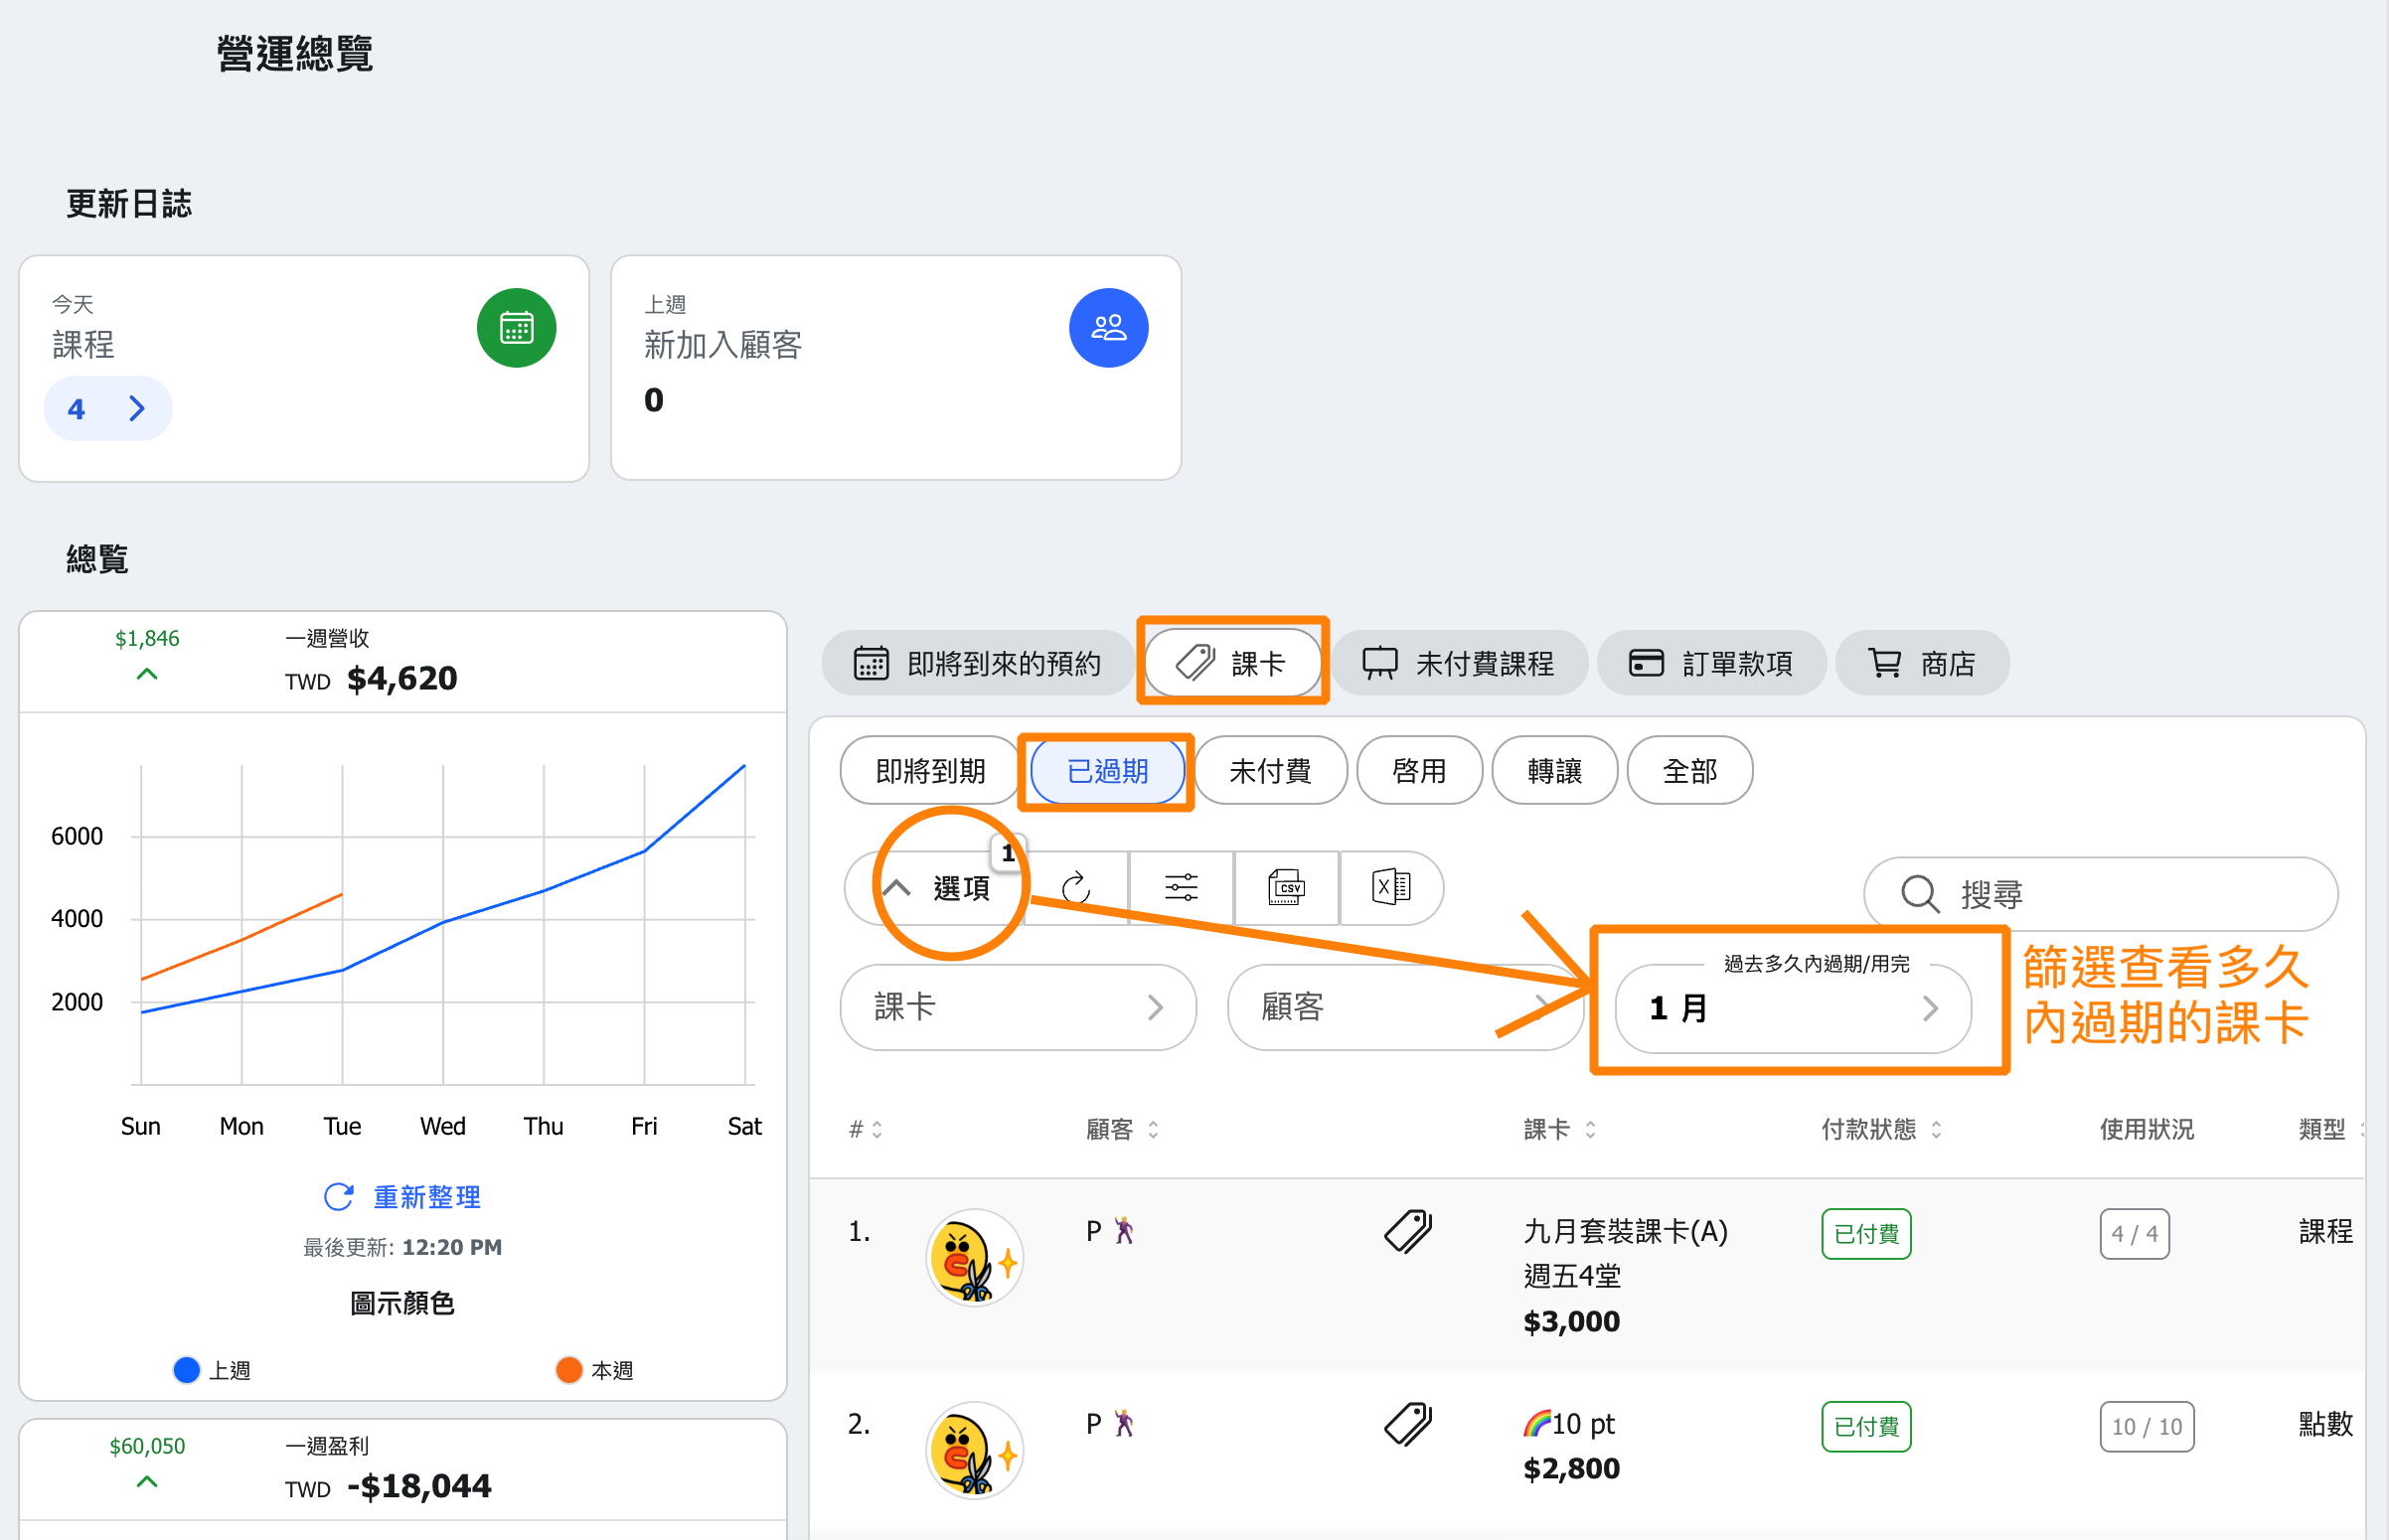Click the green calendar icon in 今天課程 card
Viewport: 2389px width, 1540px height.
pyautogui.click(x=516, y=328)
